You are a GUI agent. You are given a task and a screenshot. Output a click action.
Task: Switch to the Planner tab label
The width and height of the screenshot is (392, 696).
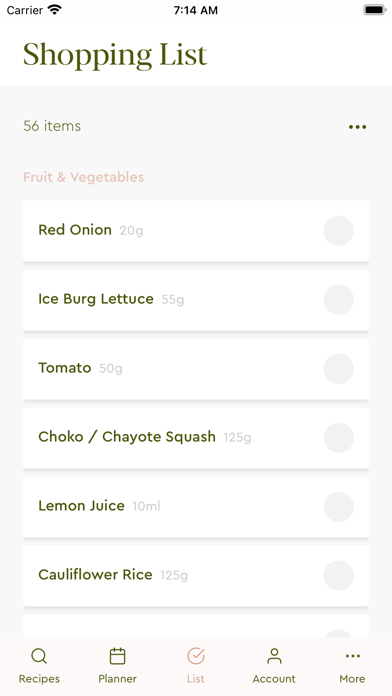click(118, 679)
